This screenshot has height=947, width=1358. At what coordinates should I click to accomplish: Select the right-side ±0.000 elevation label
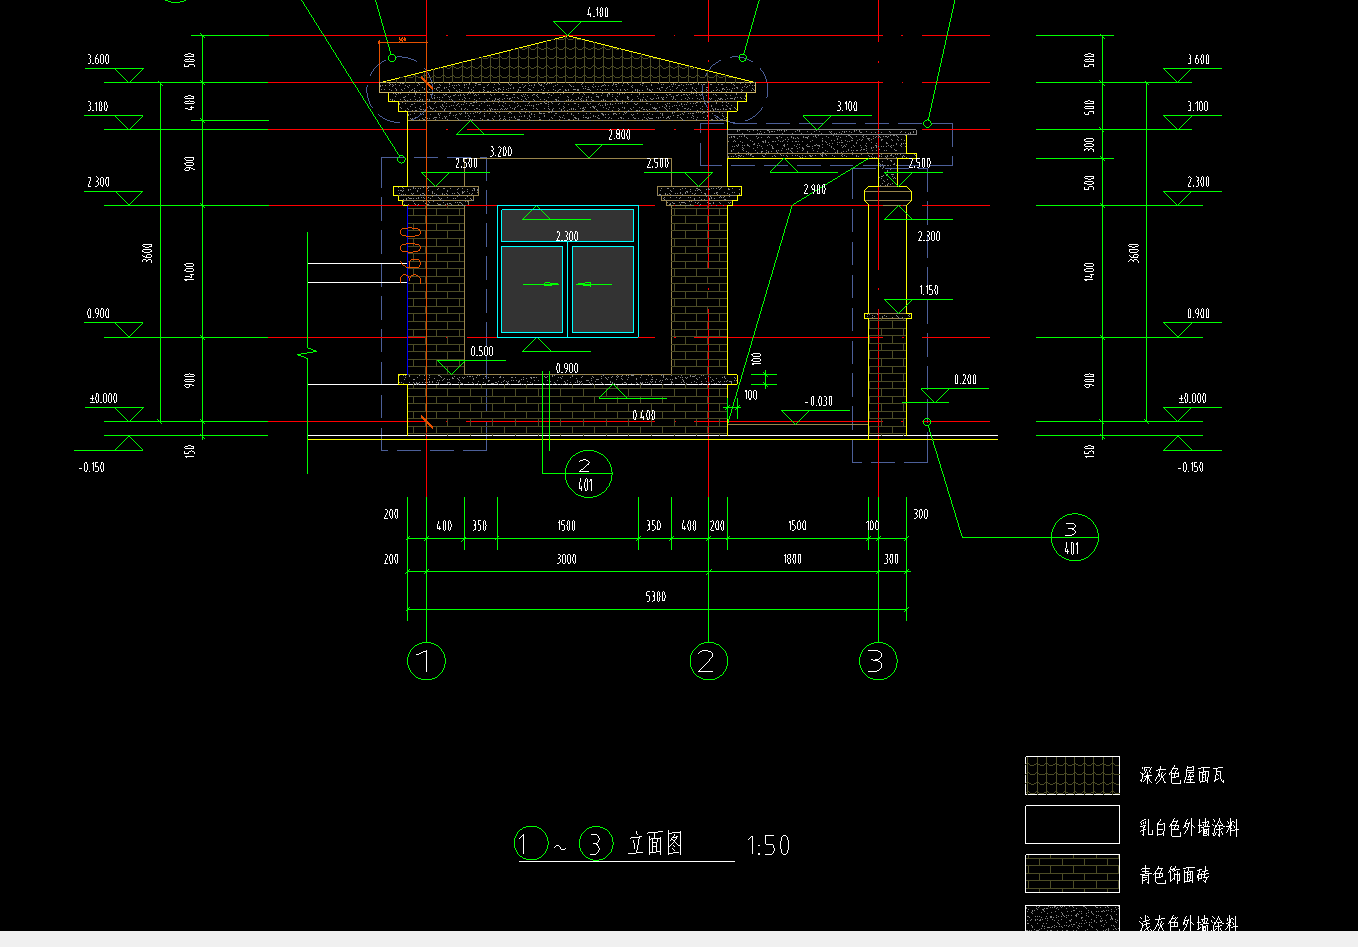coord(1192,398)
